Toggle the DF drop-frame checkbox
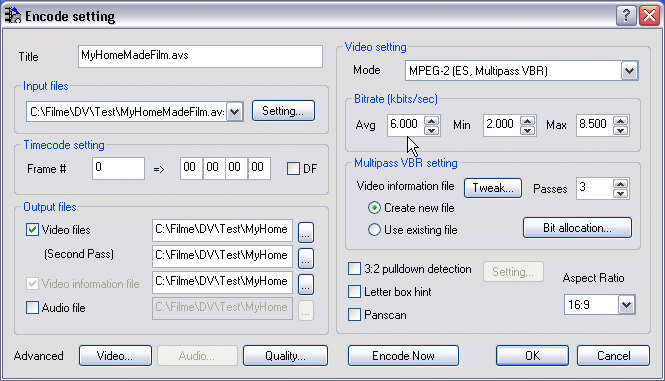This screenshot has width=665, height=381. pyautogui.click(x=293, y=168)
